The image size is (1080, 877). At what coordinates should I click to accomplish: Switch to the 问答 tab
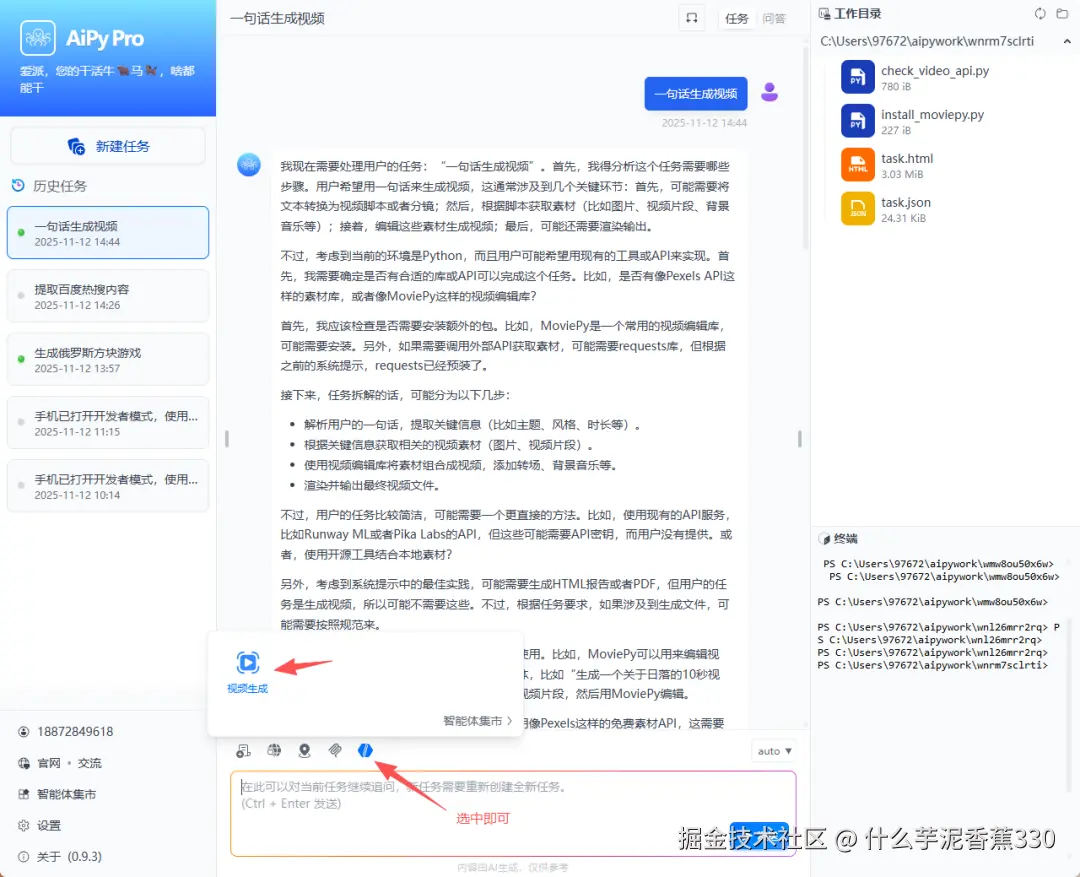[774, 18]
